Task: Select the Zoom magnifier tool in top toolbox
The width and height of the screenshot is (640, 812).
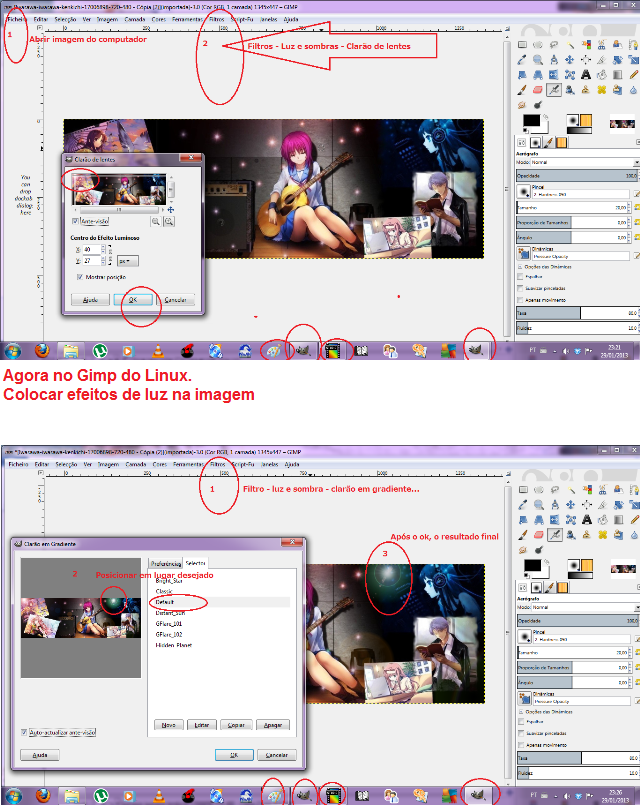Action: click(538, 60)
